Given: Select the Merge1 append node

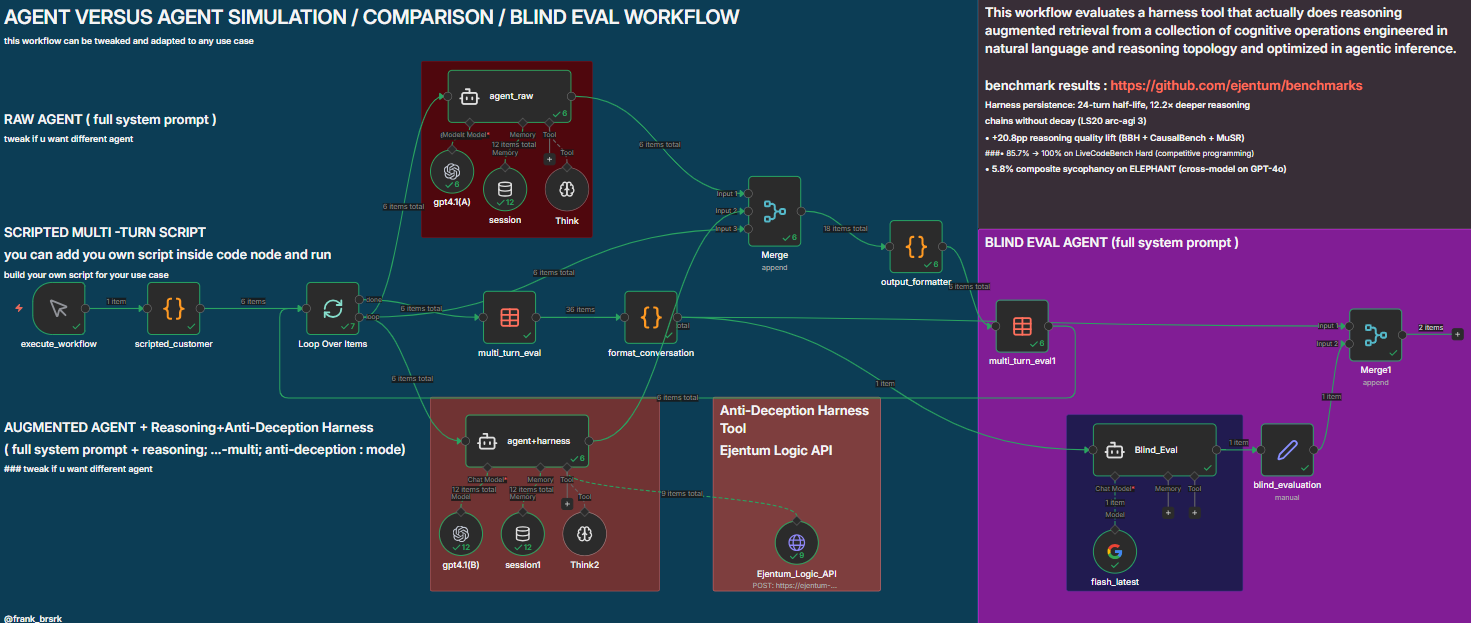Looking at the screenshot, I should (x=1376, y=335).
